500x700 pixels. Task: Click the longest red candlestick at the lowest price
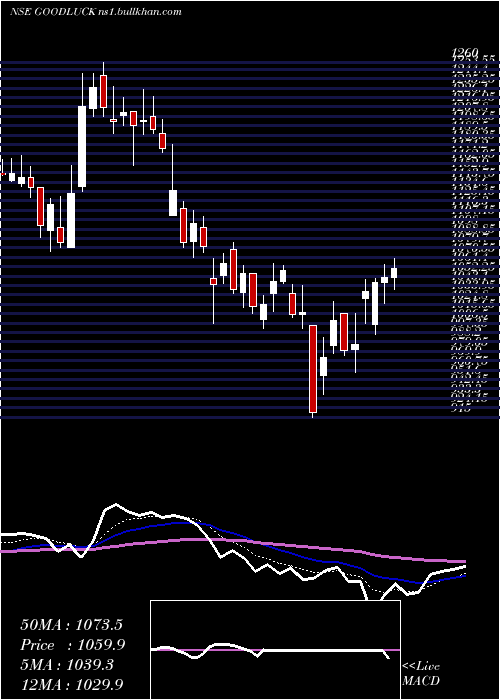[313, 369]
